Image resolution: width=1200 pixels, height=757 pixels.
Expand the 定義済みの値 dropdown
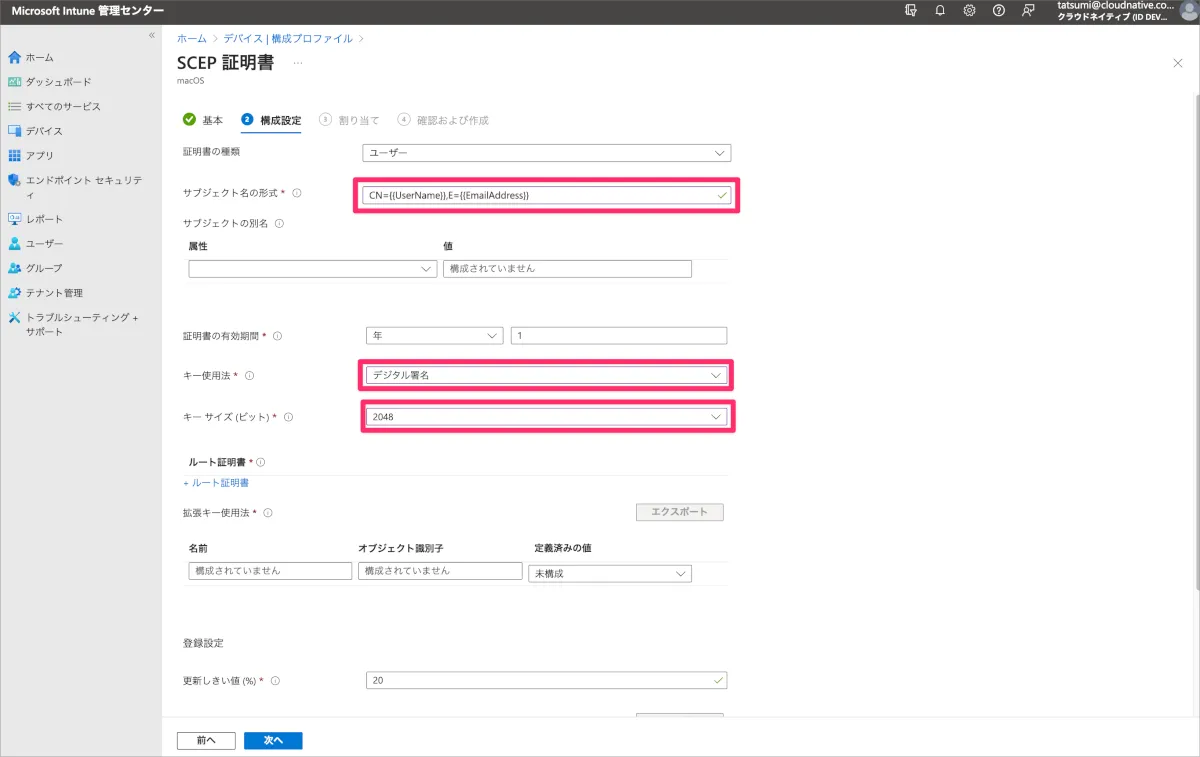point(609,574)
